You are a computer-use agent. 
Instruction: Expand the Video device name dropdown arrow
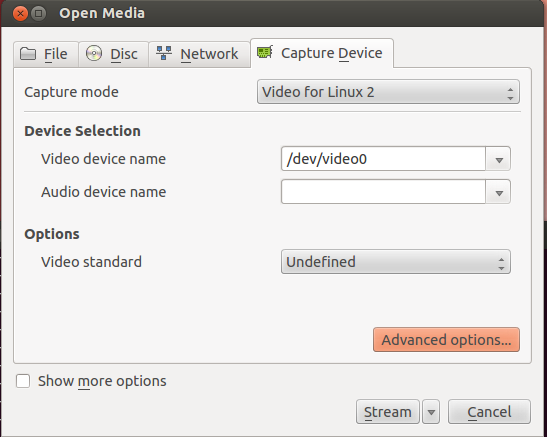(x=499, y=159)
